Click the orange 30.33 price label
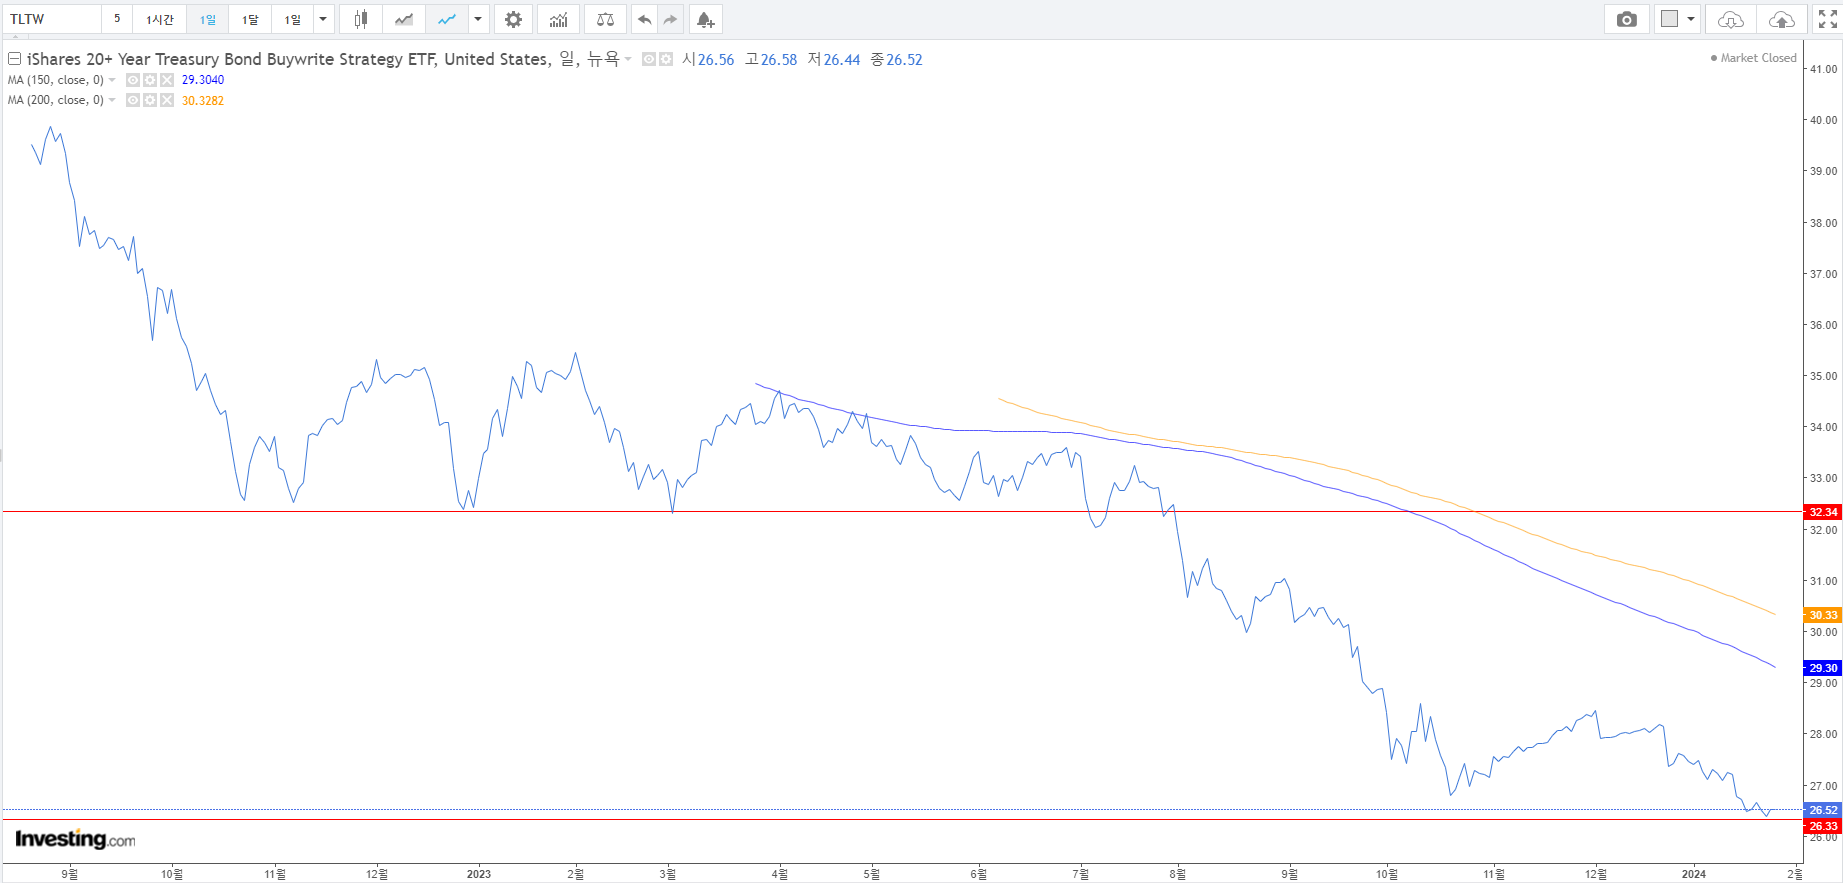1843x883 pixels. [1823, 615]
